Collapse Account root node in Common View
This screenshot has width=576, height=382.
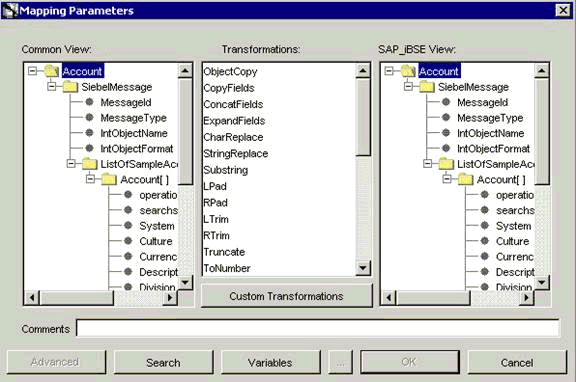(x=33, y=71)
